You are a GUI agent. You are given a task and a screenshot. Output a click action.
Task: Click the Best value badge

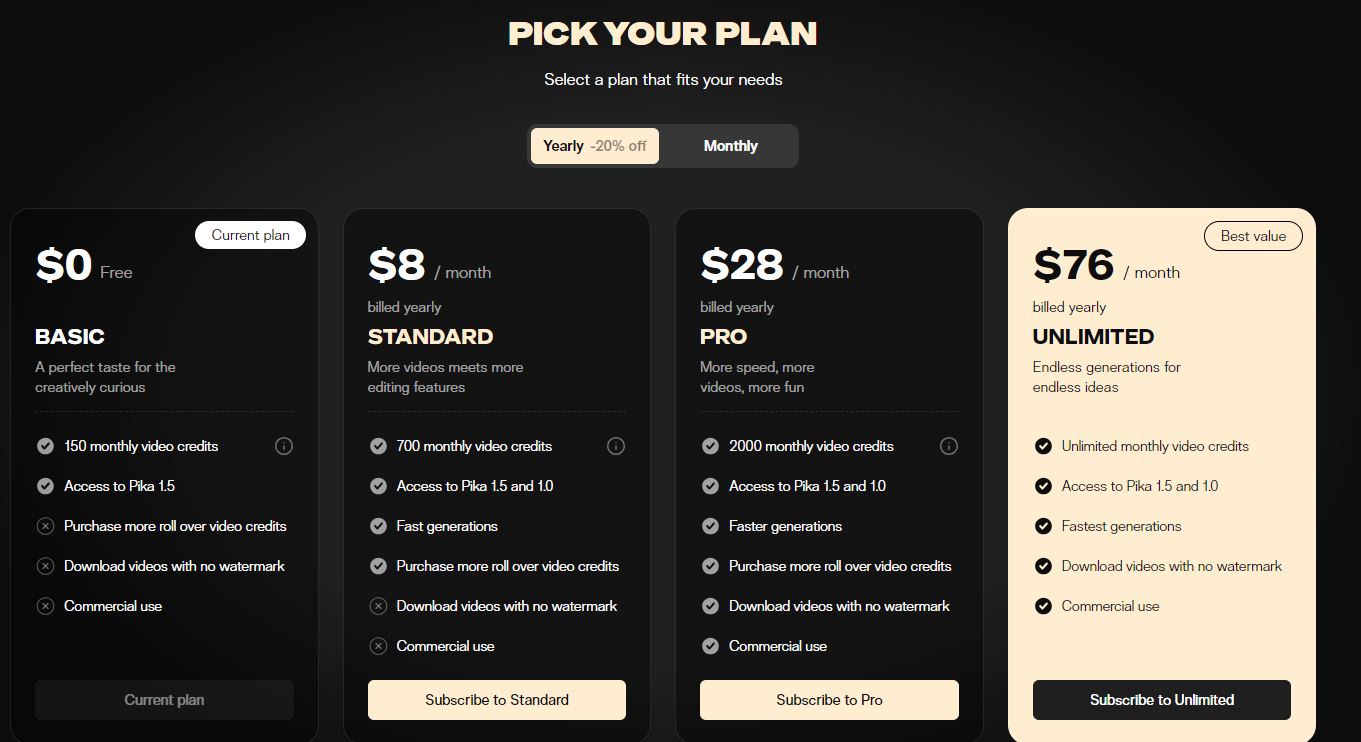click(1253, 236)
